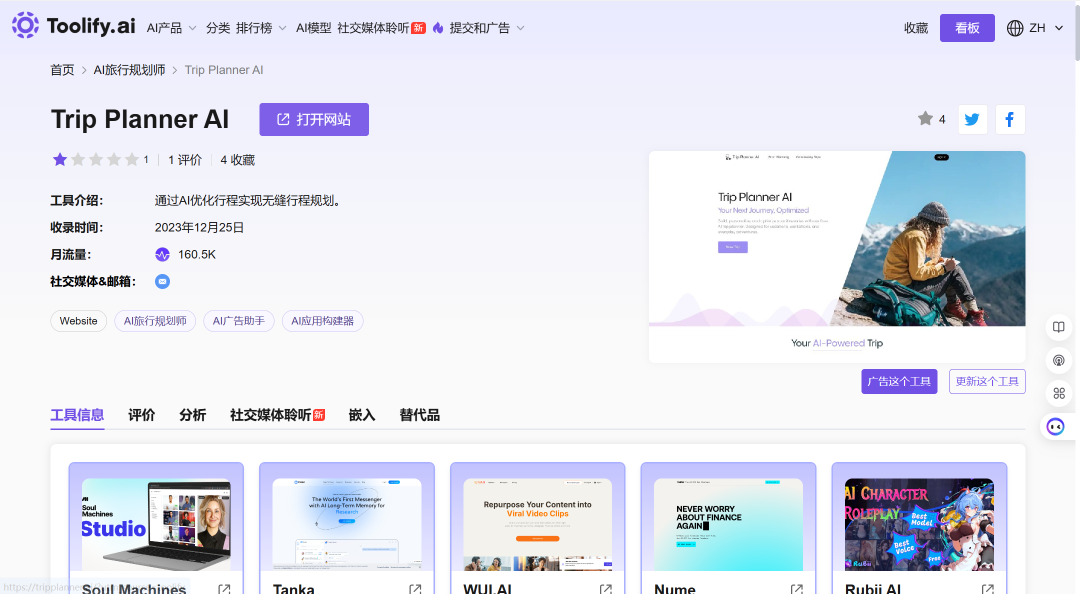Click the fifth empty rating star
Screen dimensions: 1080x594
tap(132, 160)
